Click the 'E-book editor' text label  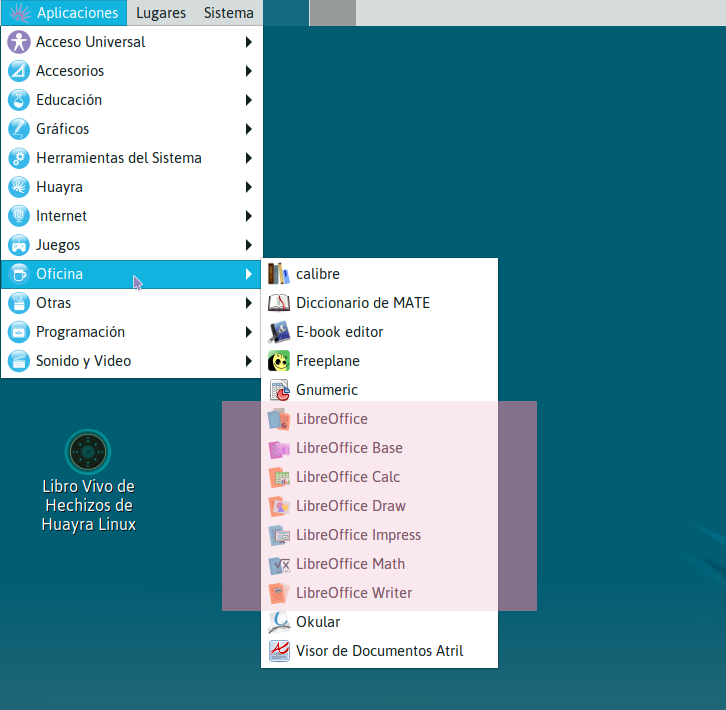tap(339, 332)
